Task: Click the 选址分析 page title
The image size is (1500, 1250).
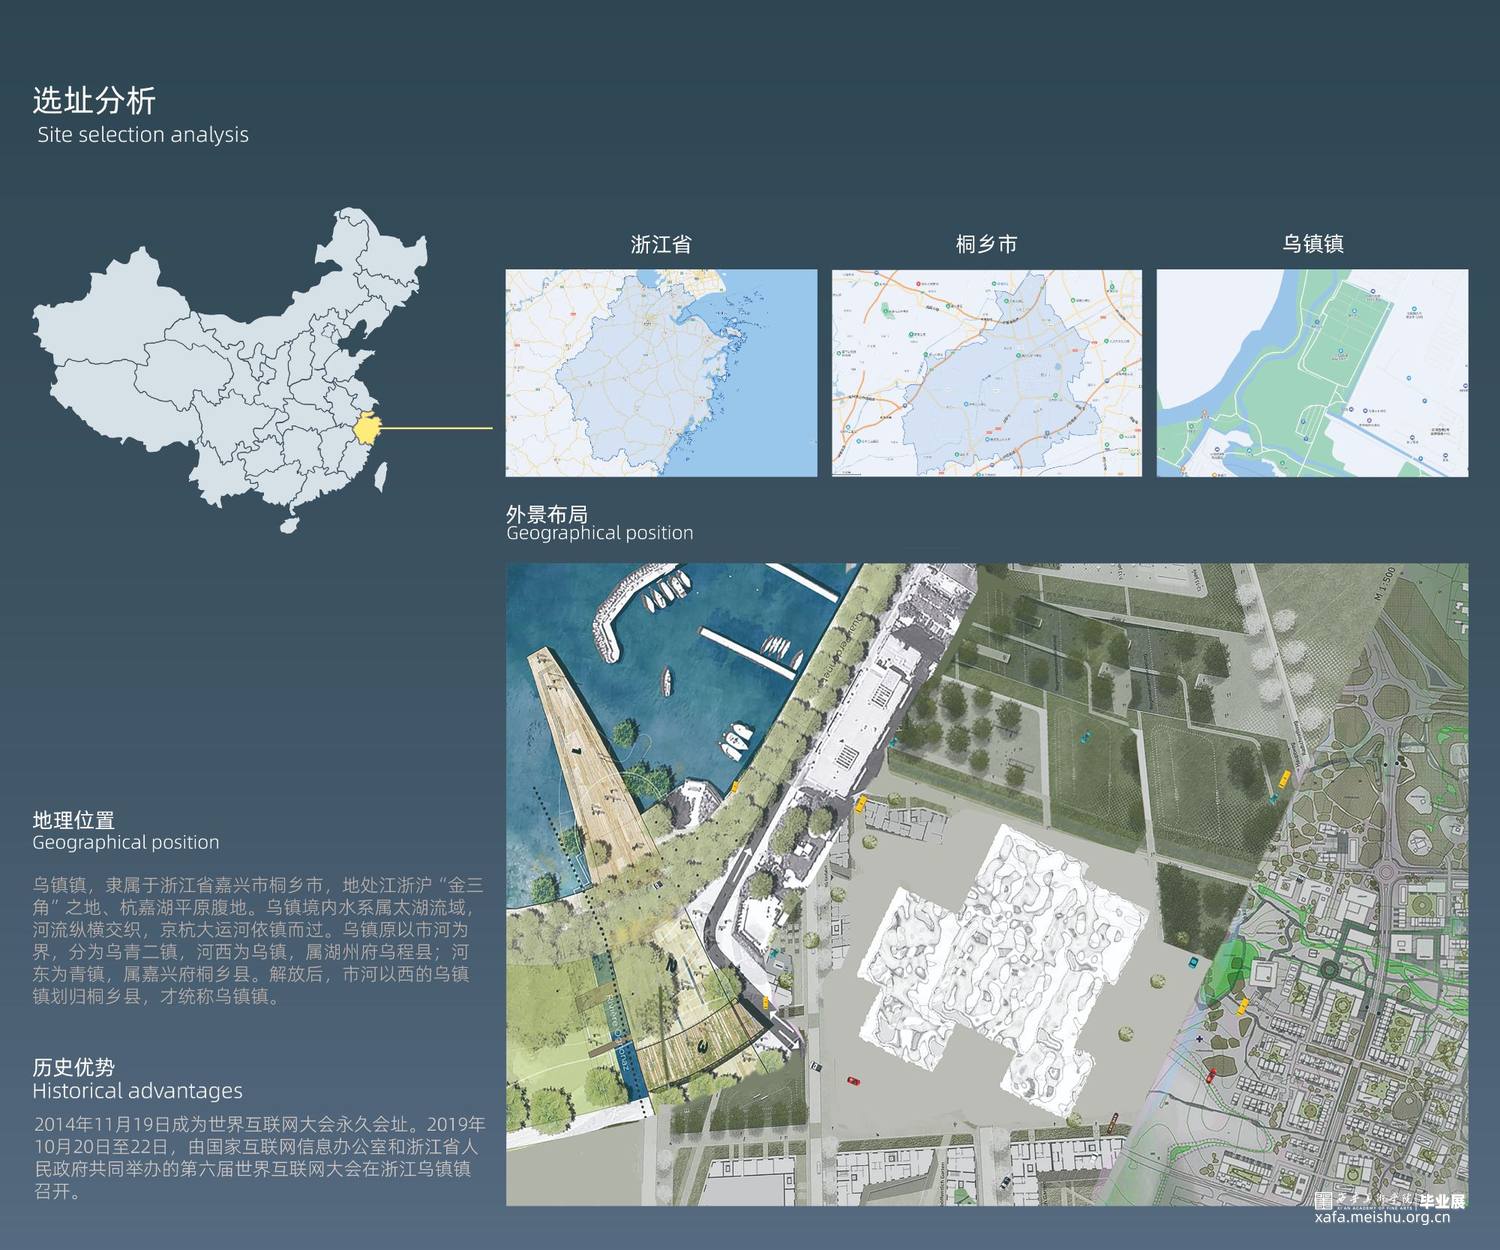Action: [94, 100]
